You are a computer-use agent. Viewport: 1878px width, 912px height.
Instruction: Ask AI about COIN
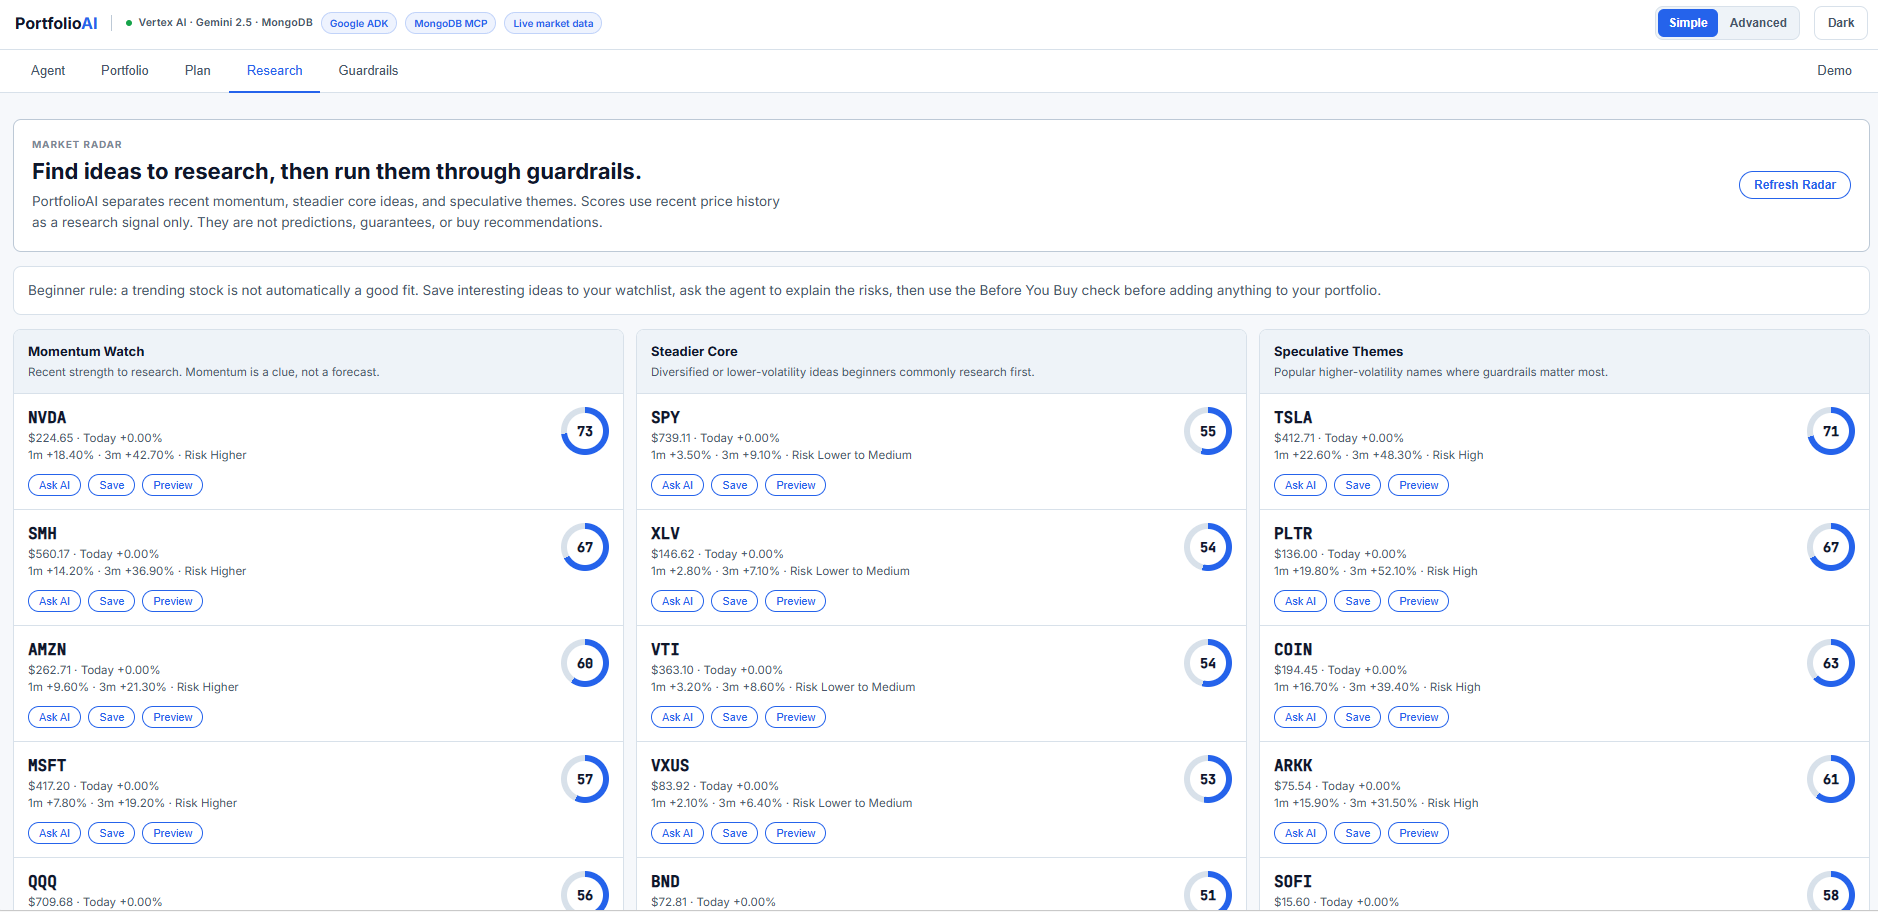1301,717
